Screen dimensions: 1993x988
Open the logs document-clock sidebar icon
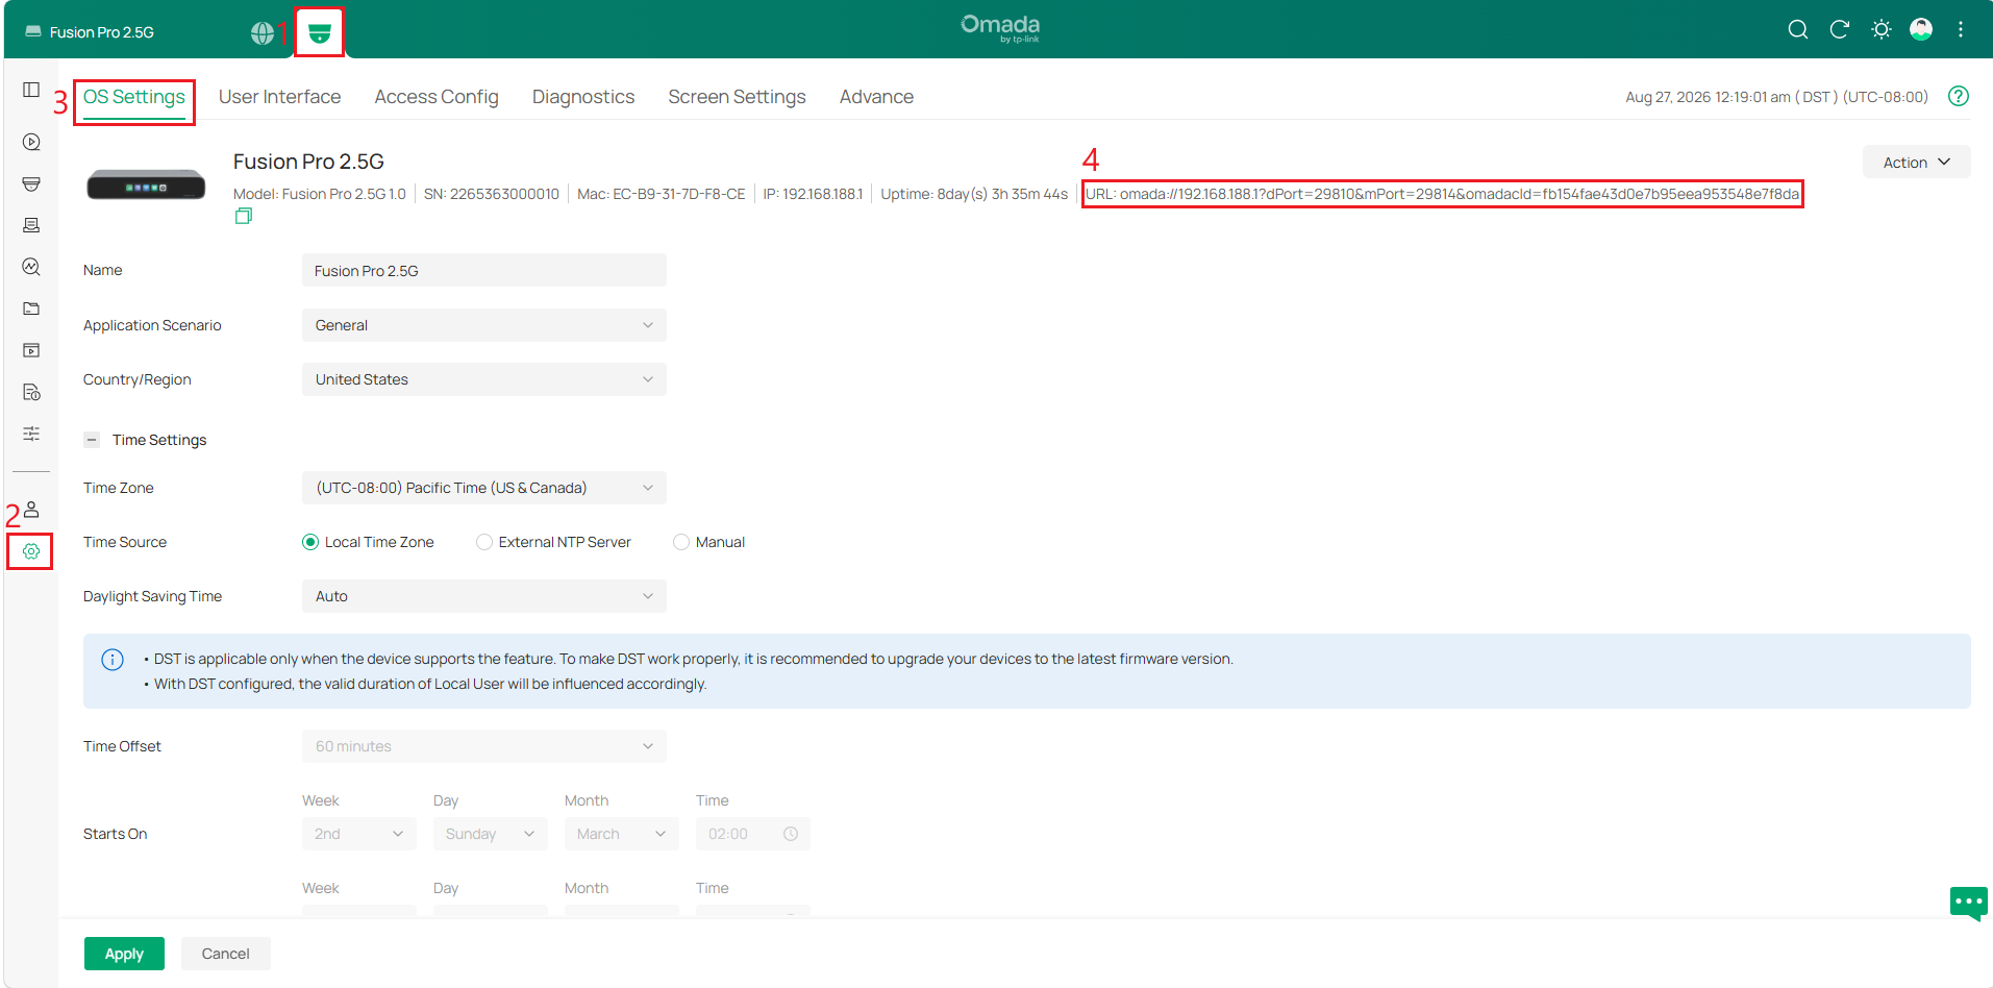(32, 392)
